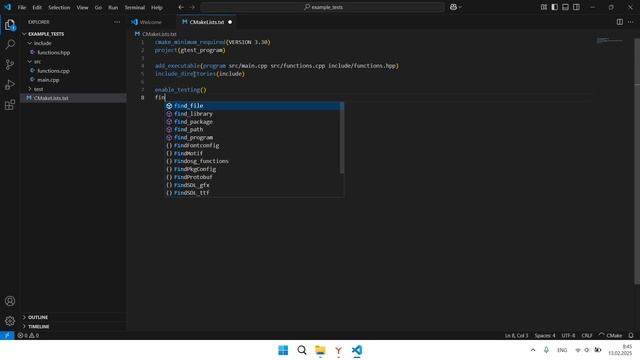Image resolution: width=640 pixels, height=360 pixels.
Task: Click the VS Code logo in title bar
Action: click(x=7, y=7)
